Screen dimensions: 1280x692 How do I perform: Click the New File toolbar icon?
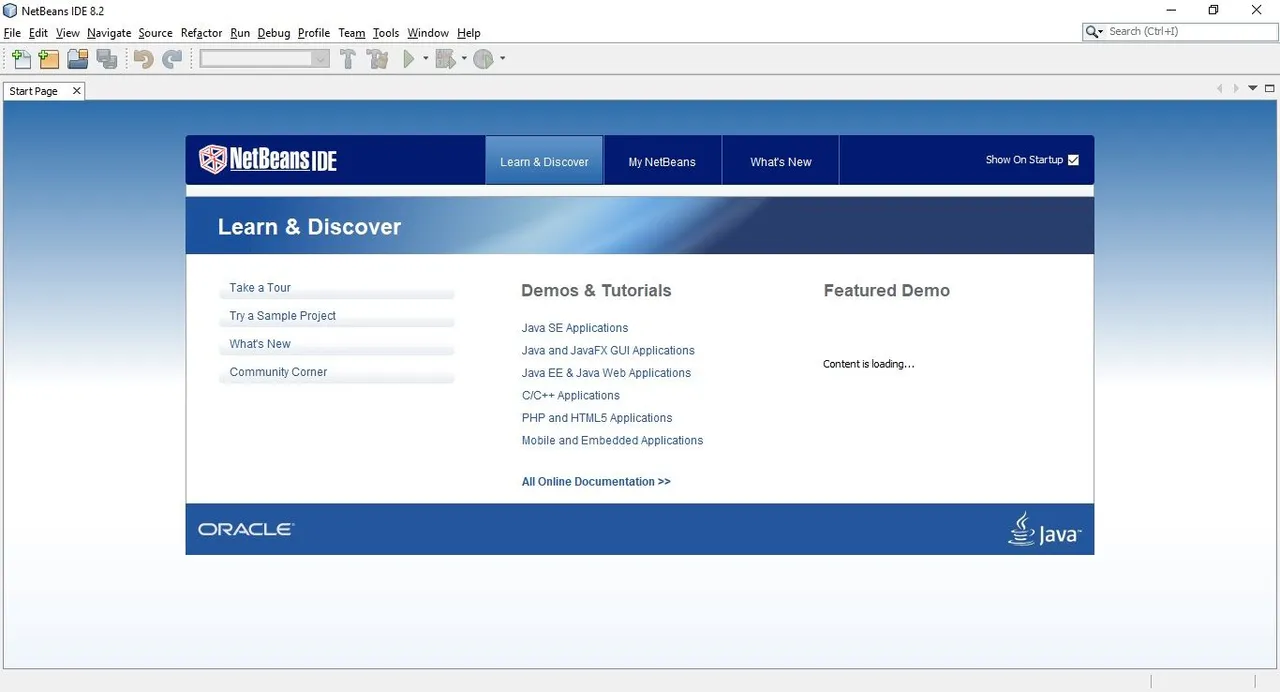click(x=21, y=59)
